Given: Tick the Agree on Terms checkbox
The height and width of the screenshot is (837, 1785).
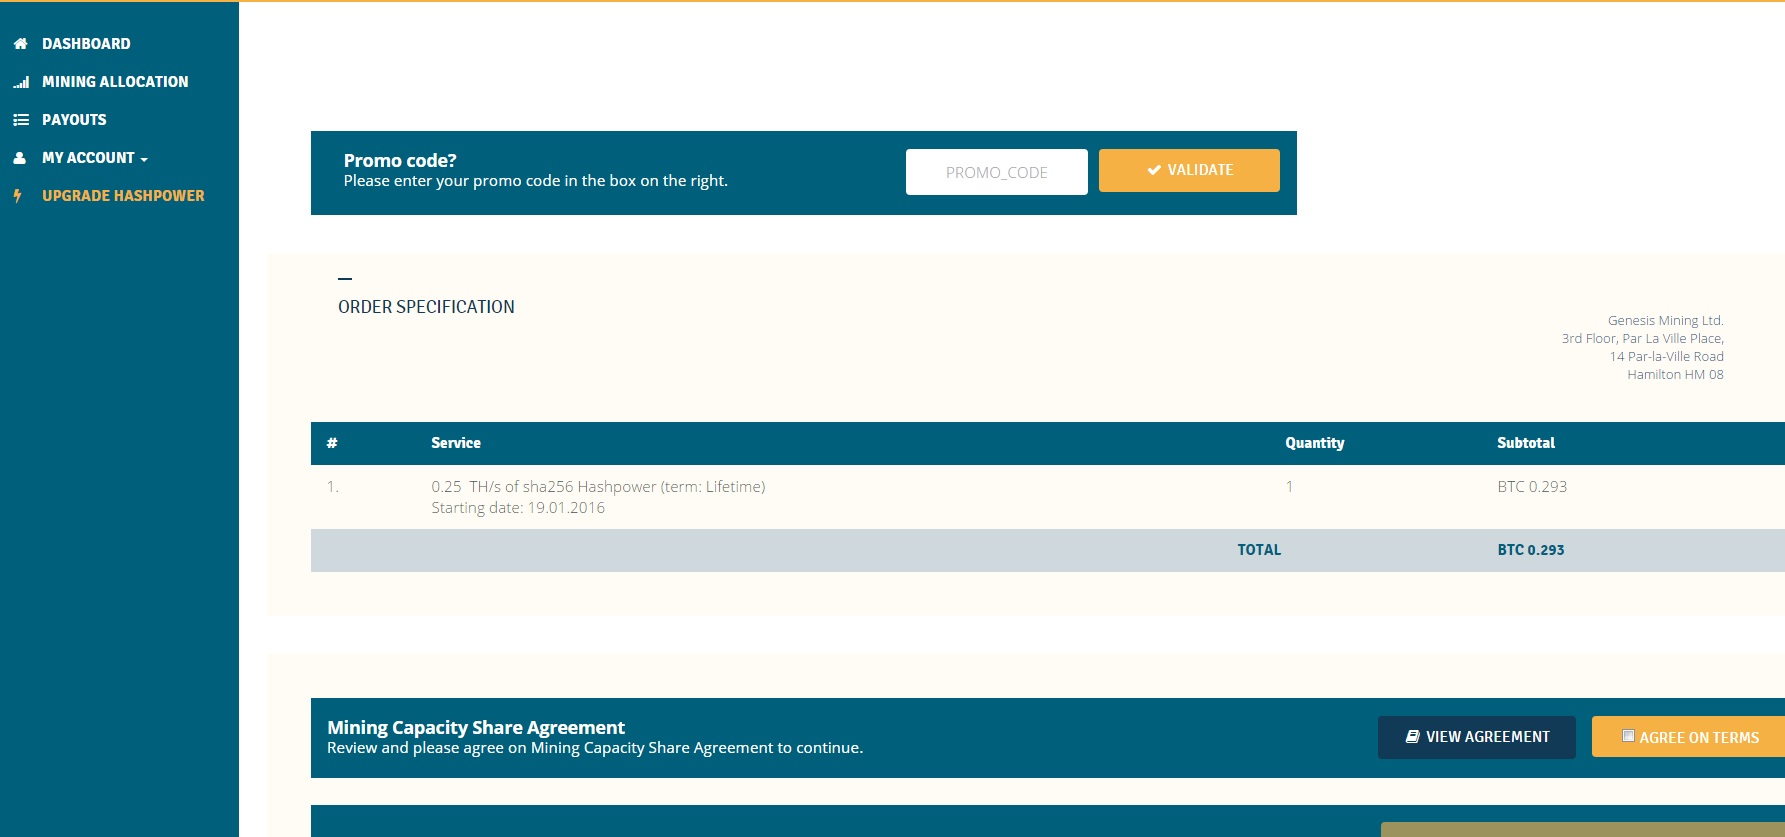Looking at the screenshot, I should click(1628, 736).
